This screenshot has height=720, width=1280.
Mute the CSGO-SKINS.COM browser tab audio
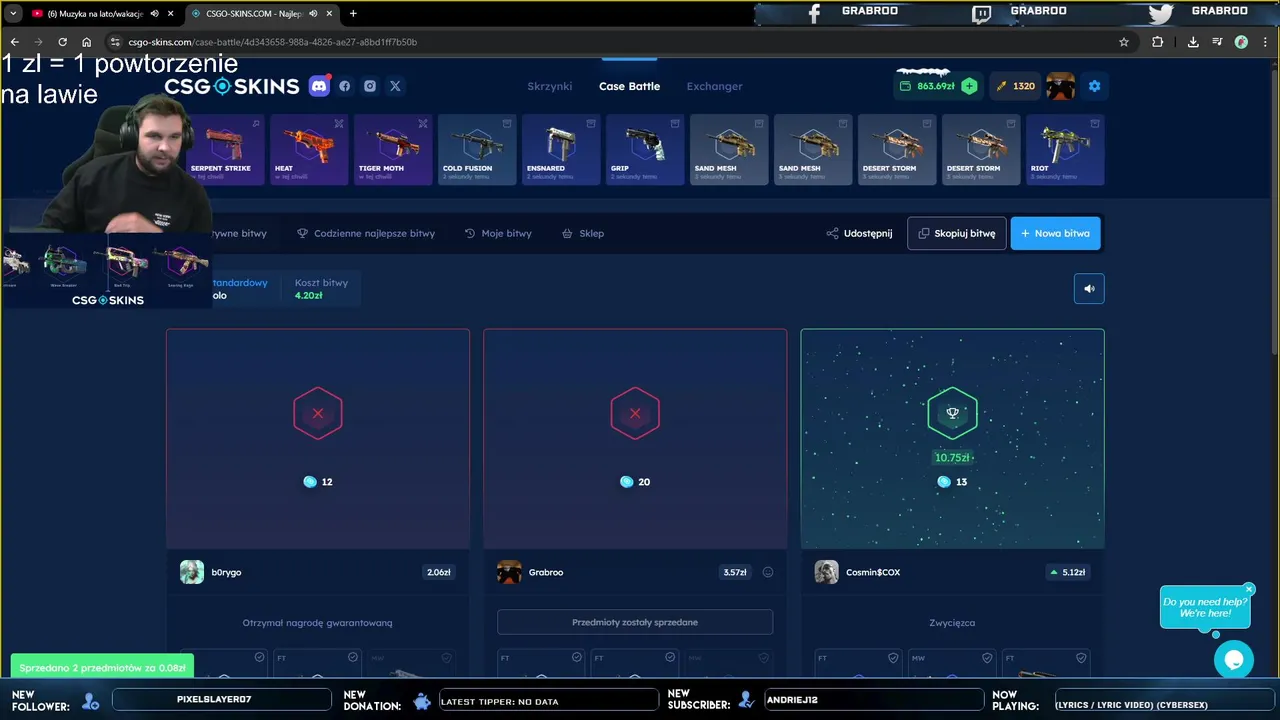(313, 14)
